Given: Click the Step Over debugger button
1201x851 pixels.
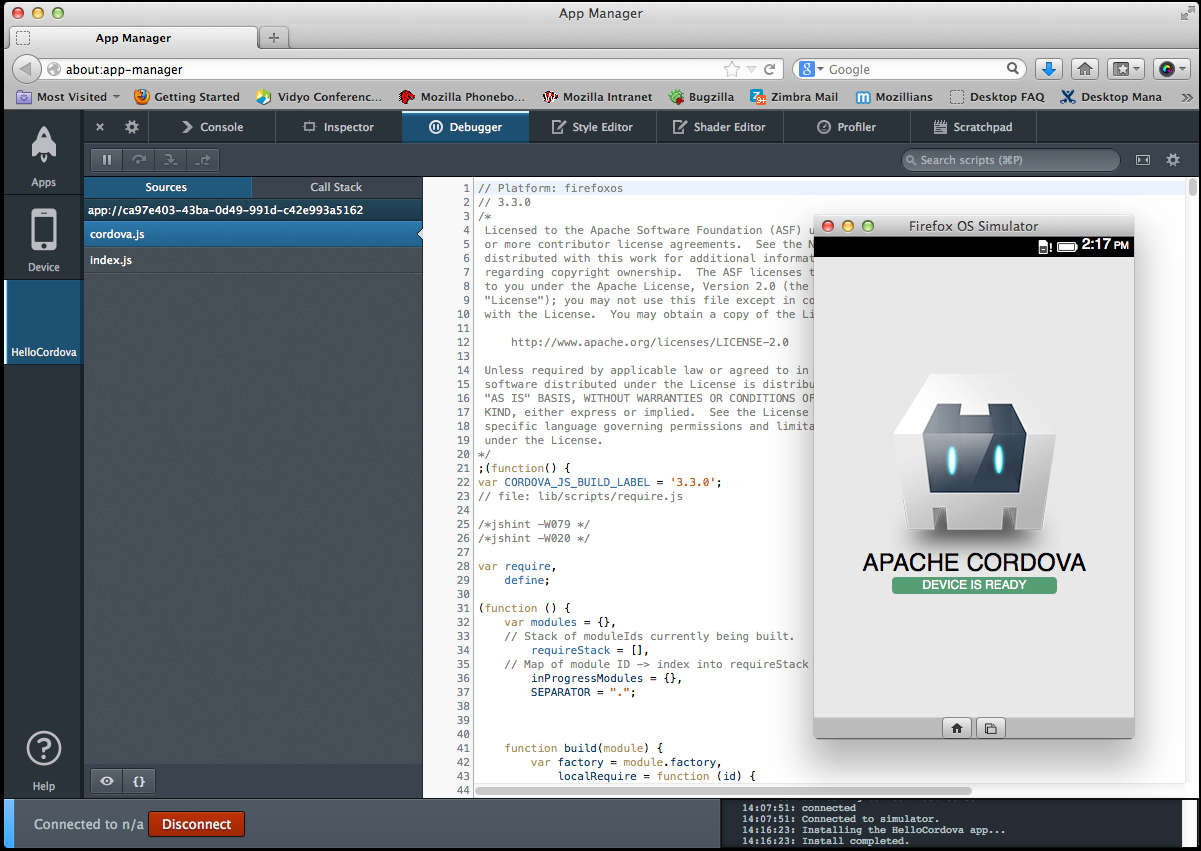Looking at the screenshot, I should (139, 160).
